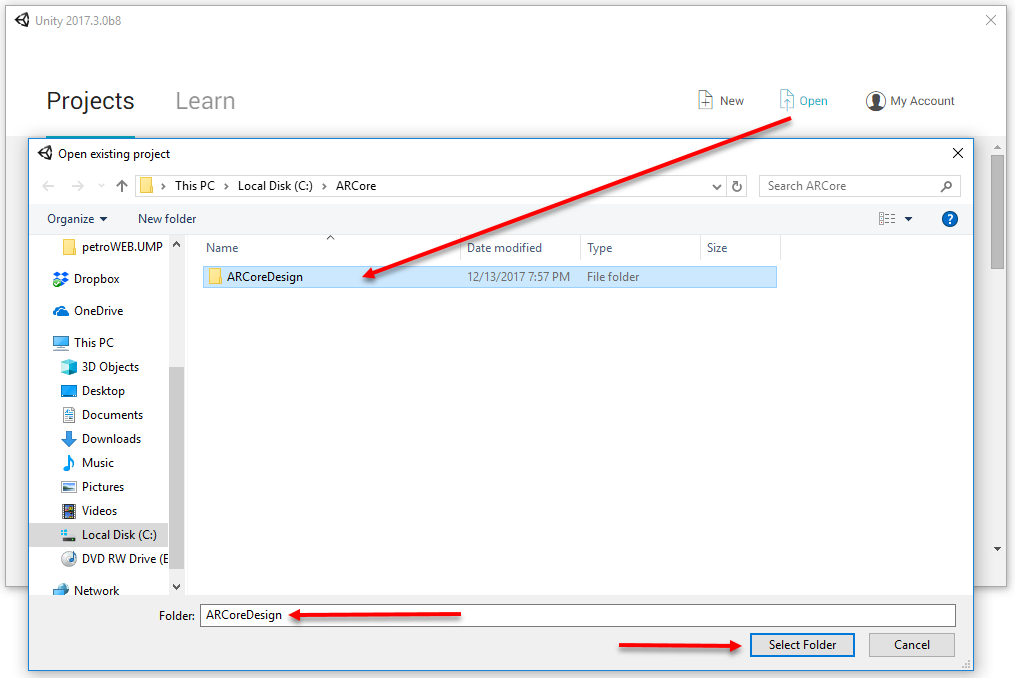The width and height of the screenshot is (1015, 678).
Task: Click the 3D Objects cube icon
Action: point(69,367)
